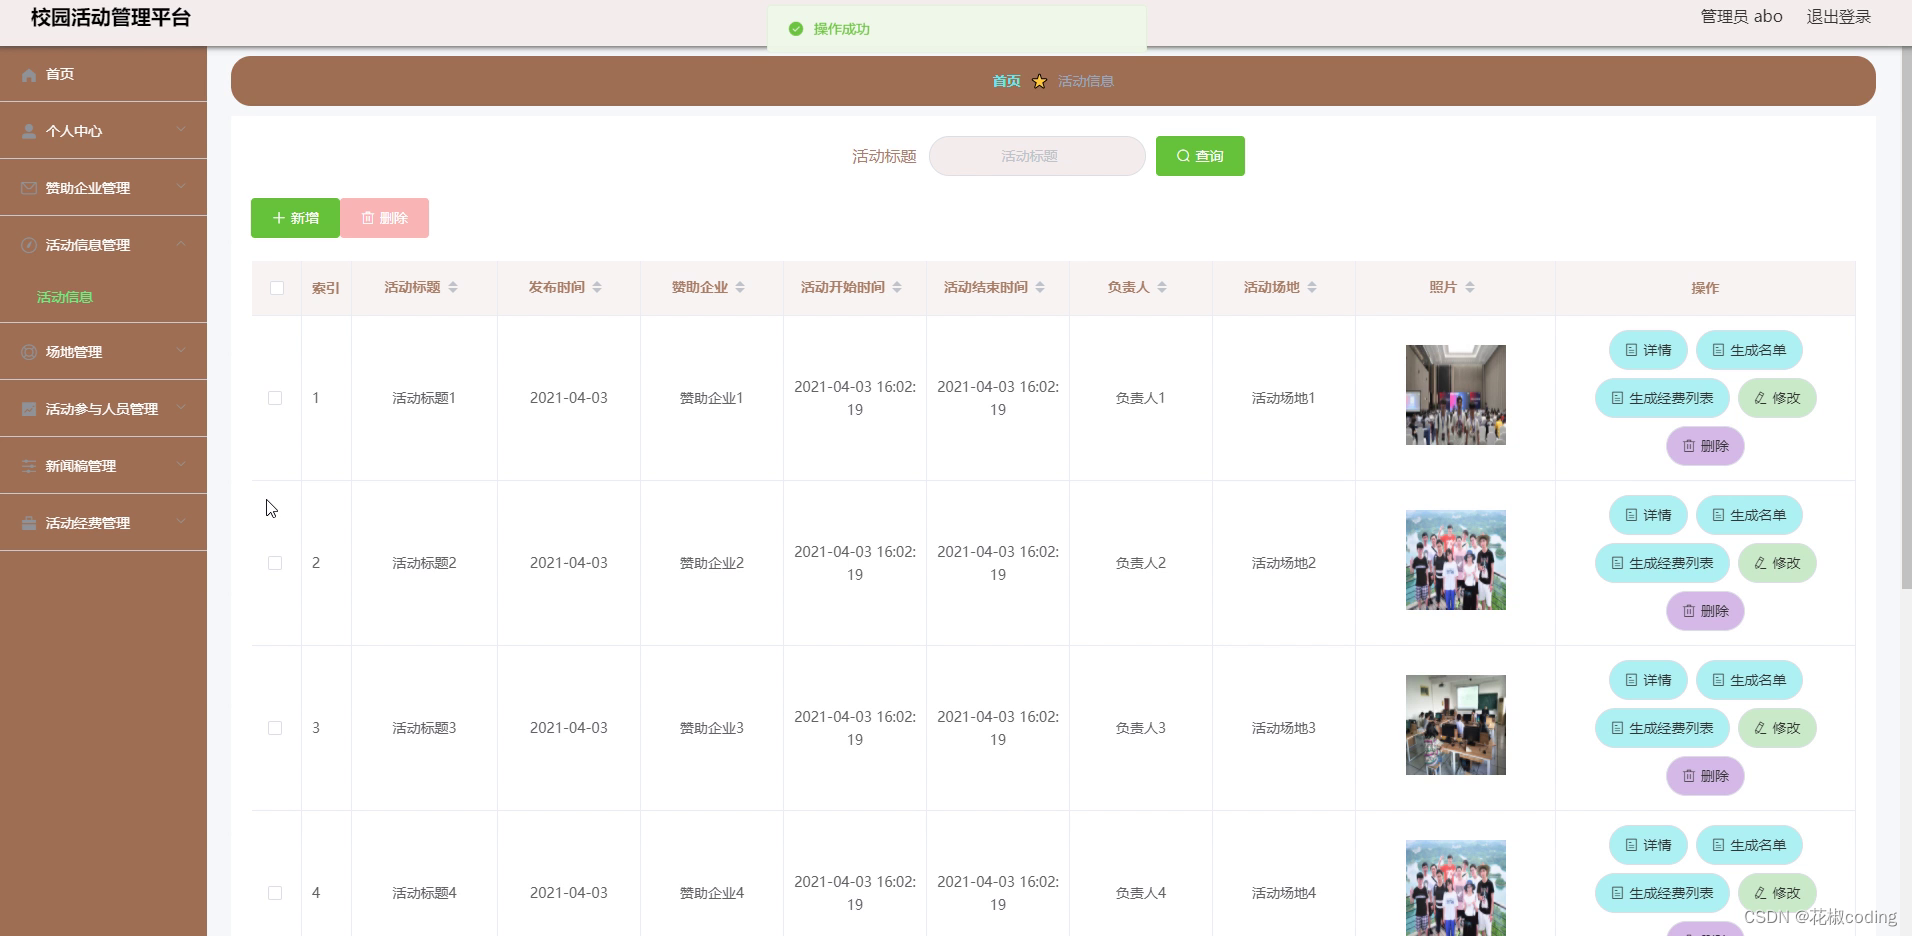Click the person icon beside 个人中心
1912x936 pixels.
(28, 132)
